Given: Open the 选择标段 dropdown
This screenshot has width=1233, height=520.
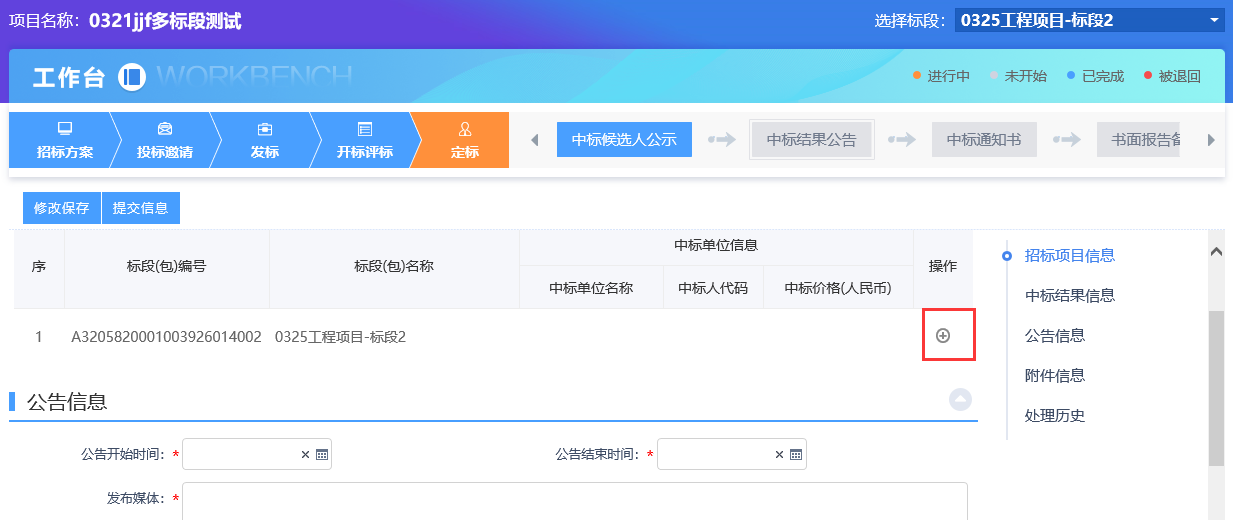Looking at the screenshot, I should click(1089, 21).
